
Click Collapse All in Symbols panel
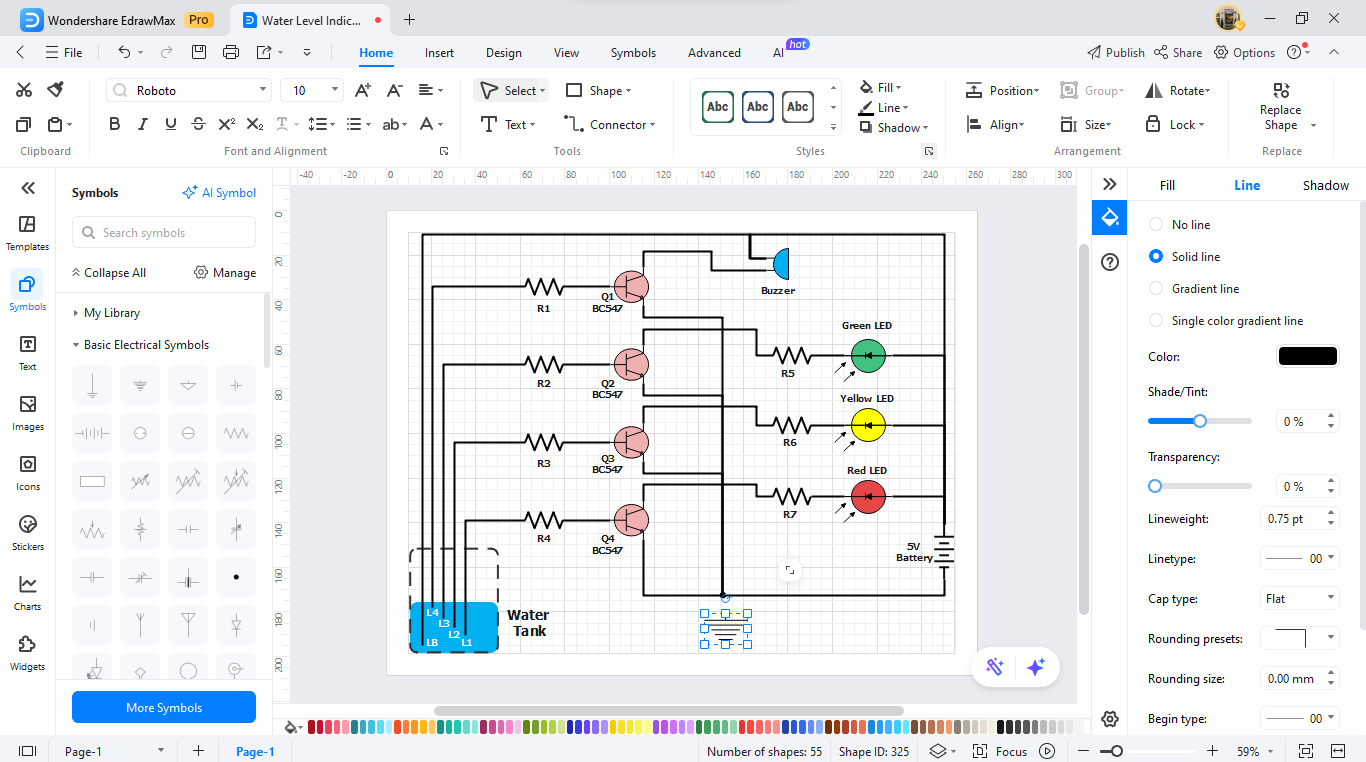[x=108, y=273]
